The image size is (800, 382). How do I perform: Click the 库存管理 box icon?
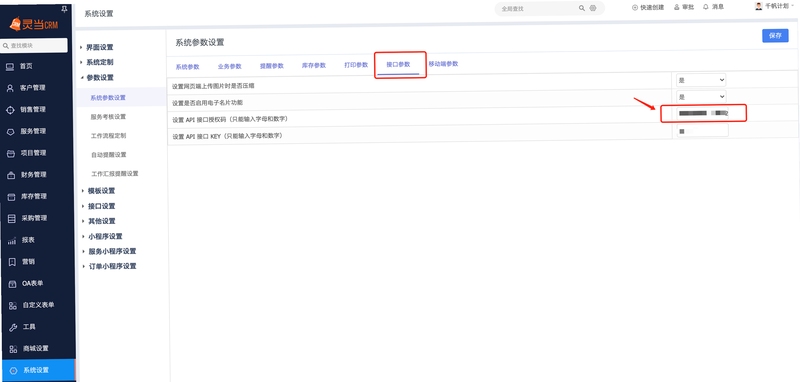click(11, 197)
